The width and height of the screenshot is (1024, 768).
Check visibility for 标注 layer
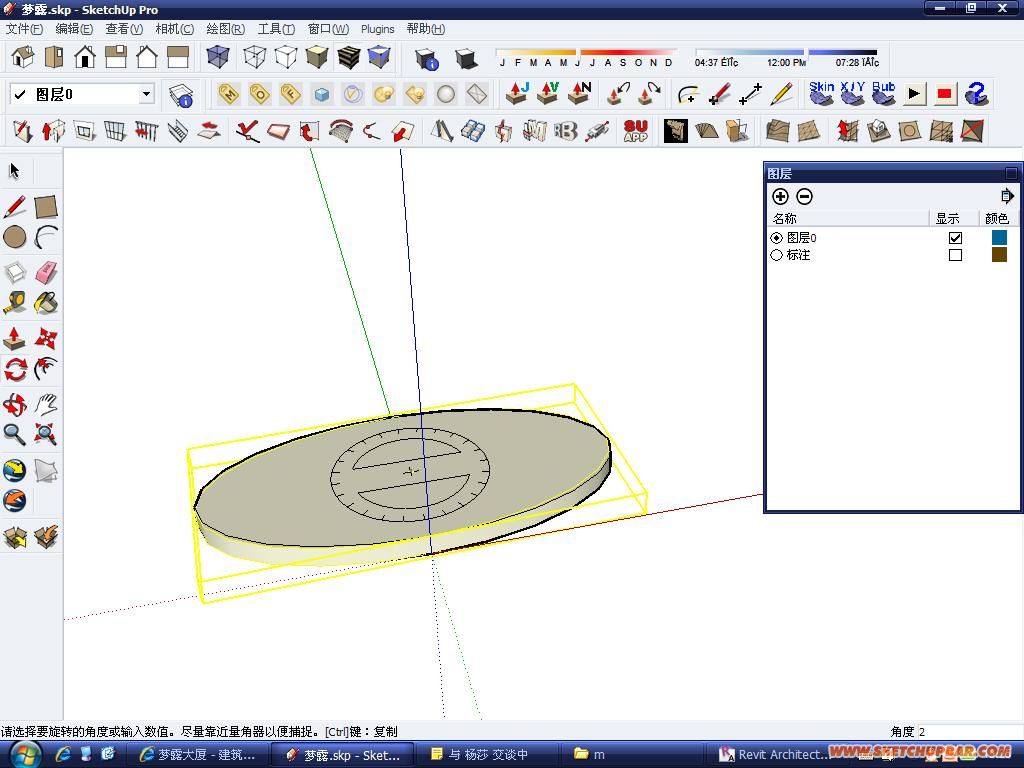pos(955,255)
